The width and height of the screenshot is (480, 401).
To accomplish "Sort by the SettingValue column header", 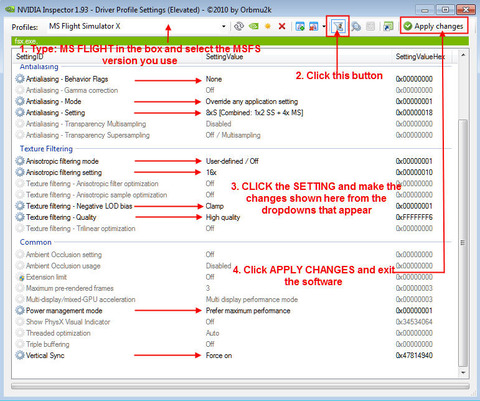I will point(224,57).
